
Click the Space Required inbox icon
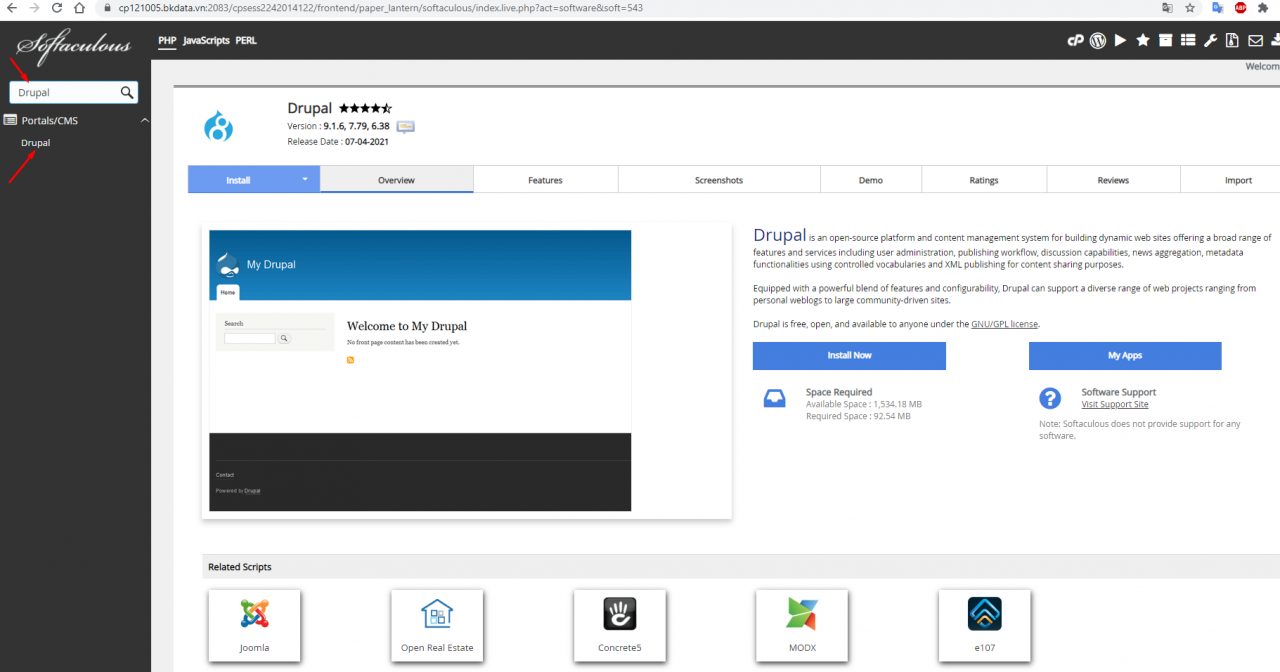[774, 398]
